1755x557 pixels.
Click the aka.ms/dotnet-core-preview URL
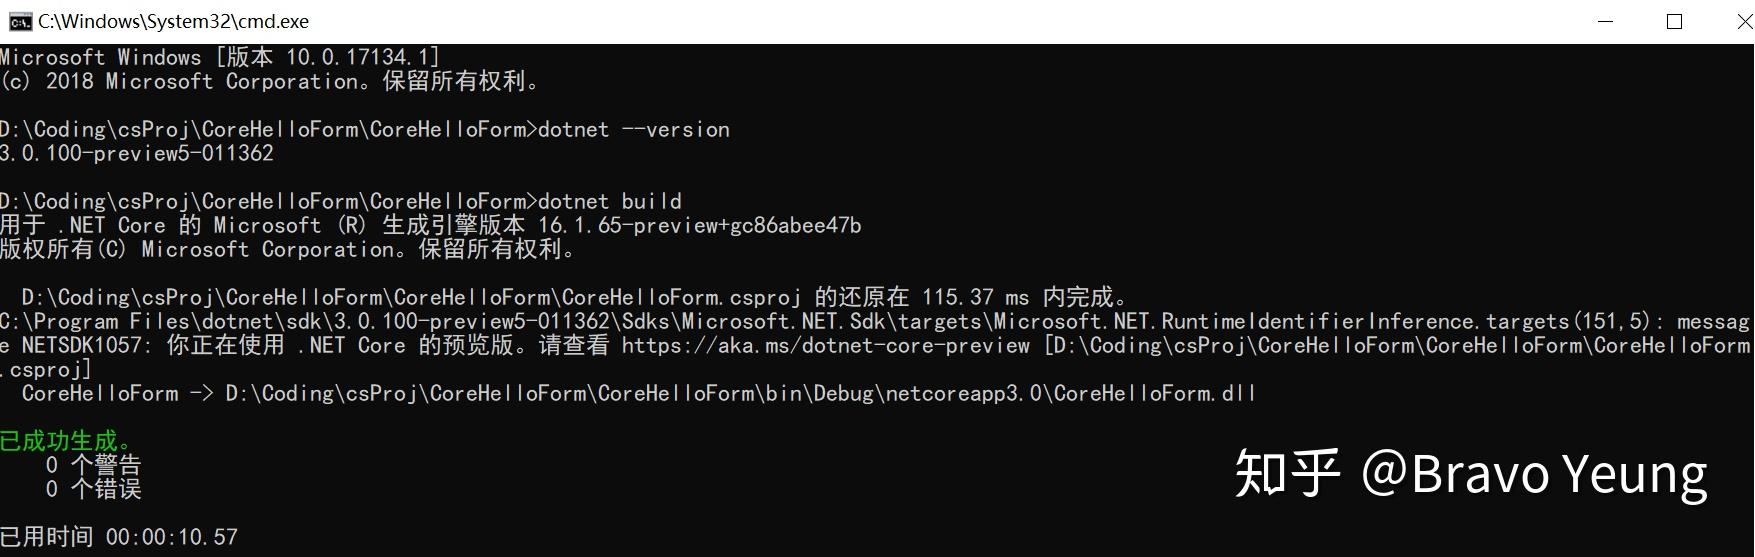(x=825, y=346)
